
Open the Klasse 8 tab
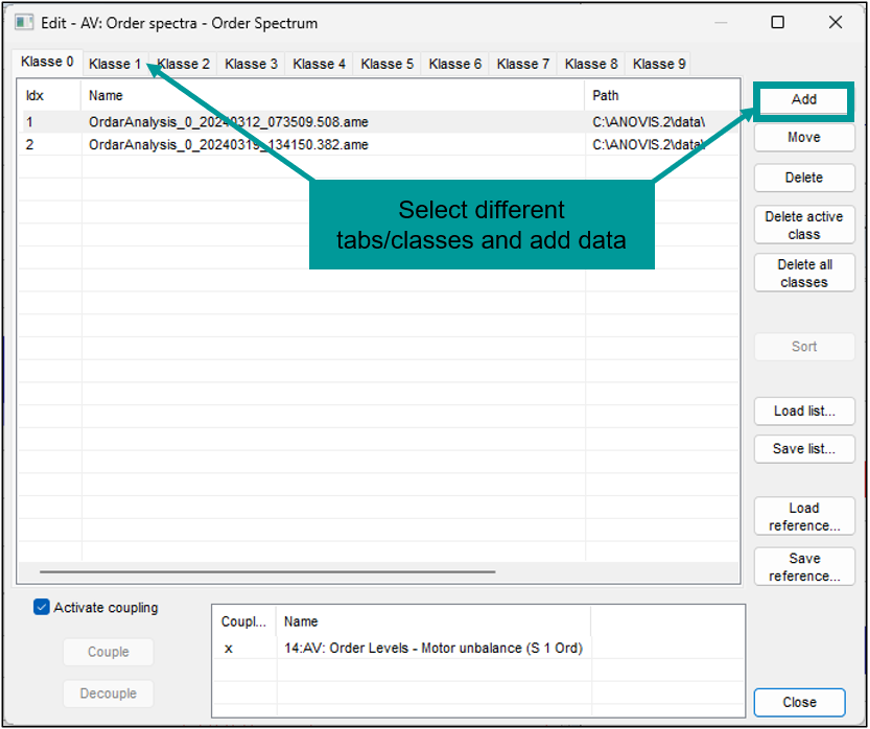591,64
